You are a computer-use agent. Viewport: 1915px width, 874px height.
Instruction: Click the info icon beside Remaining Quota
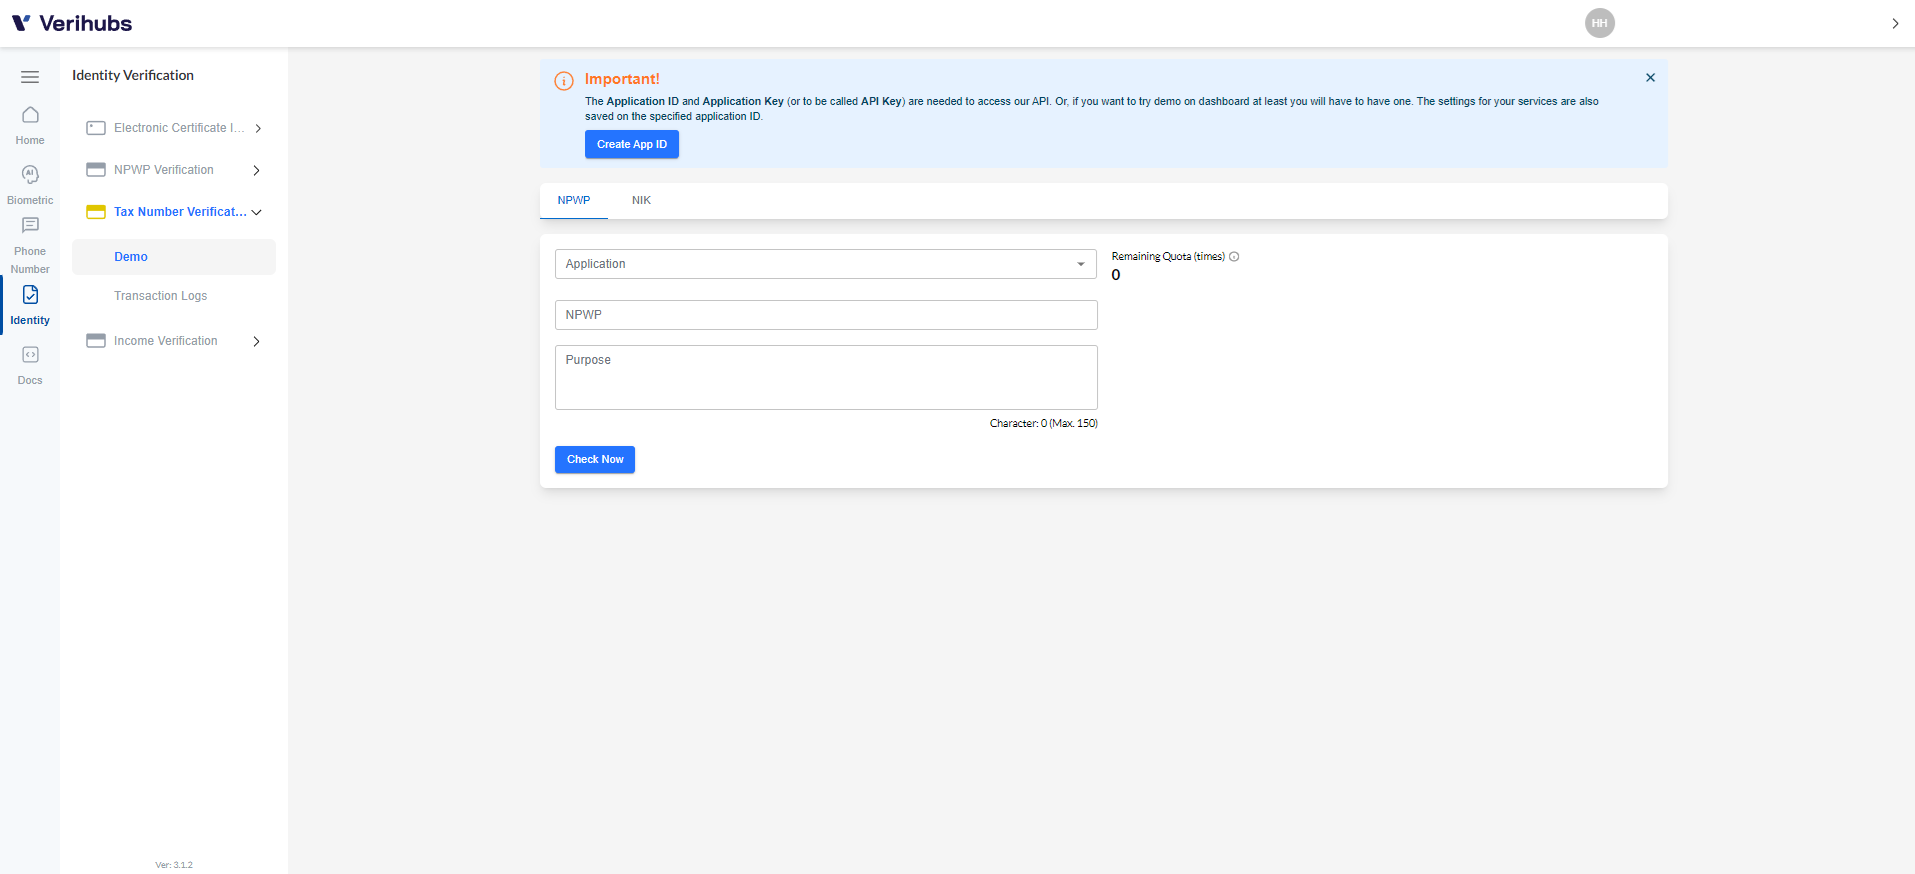coord(1234,257)
